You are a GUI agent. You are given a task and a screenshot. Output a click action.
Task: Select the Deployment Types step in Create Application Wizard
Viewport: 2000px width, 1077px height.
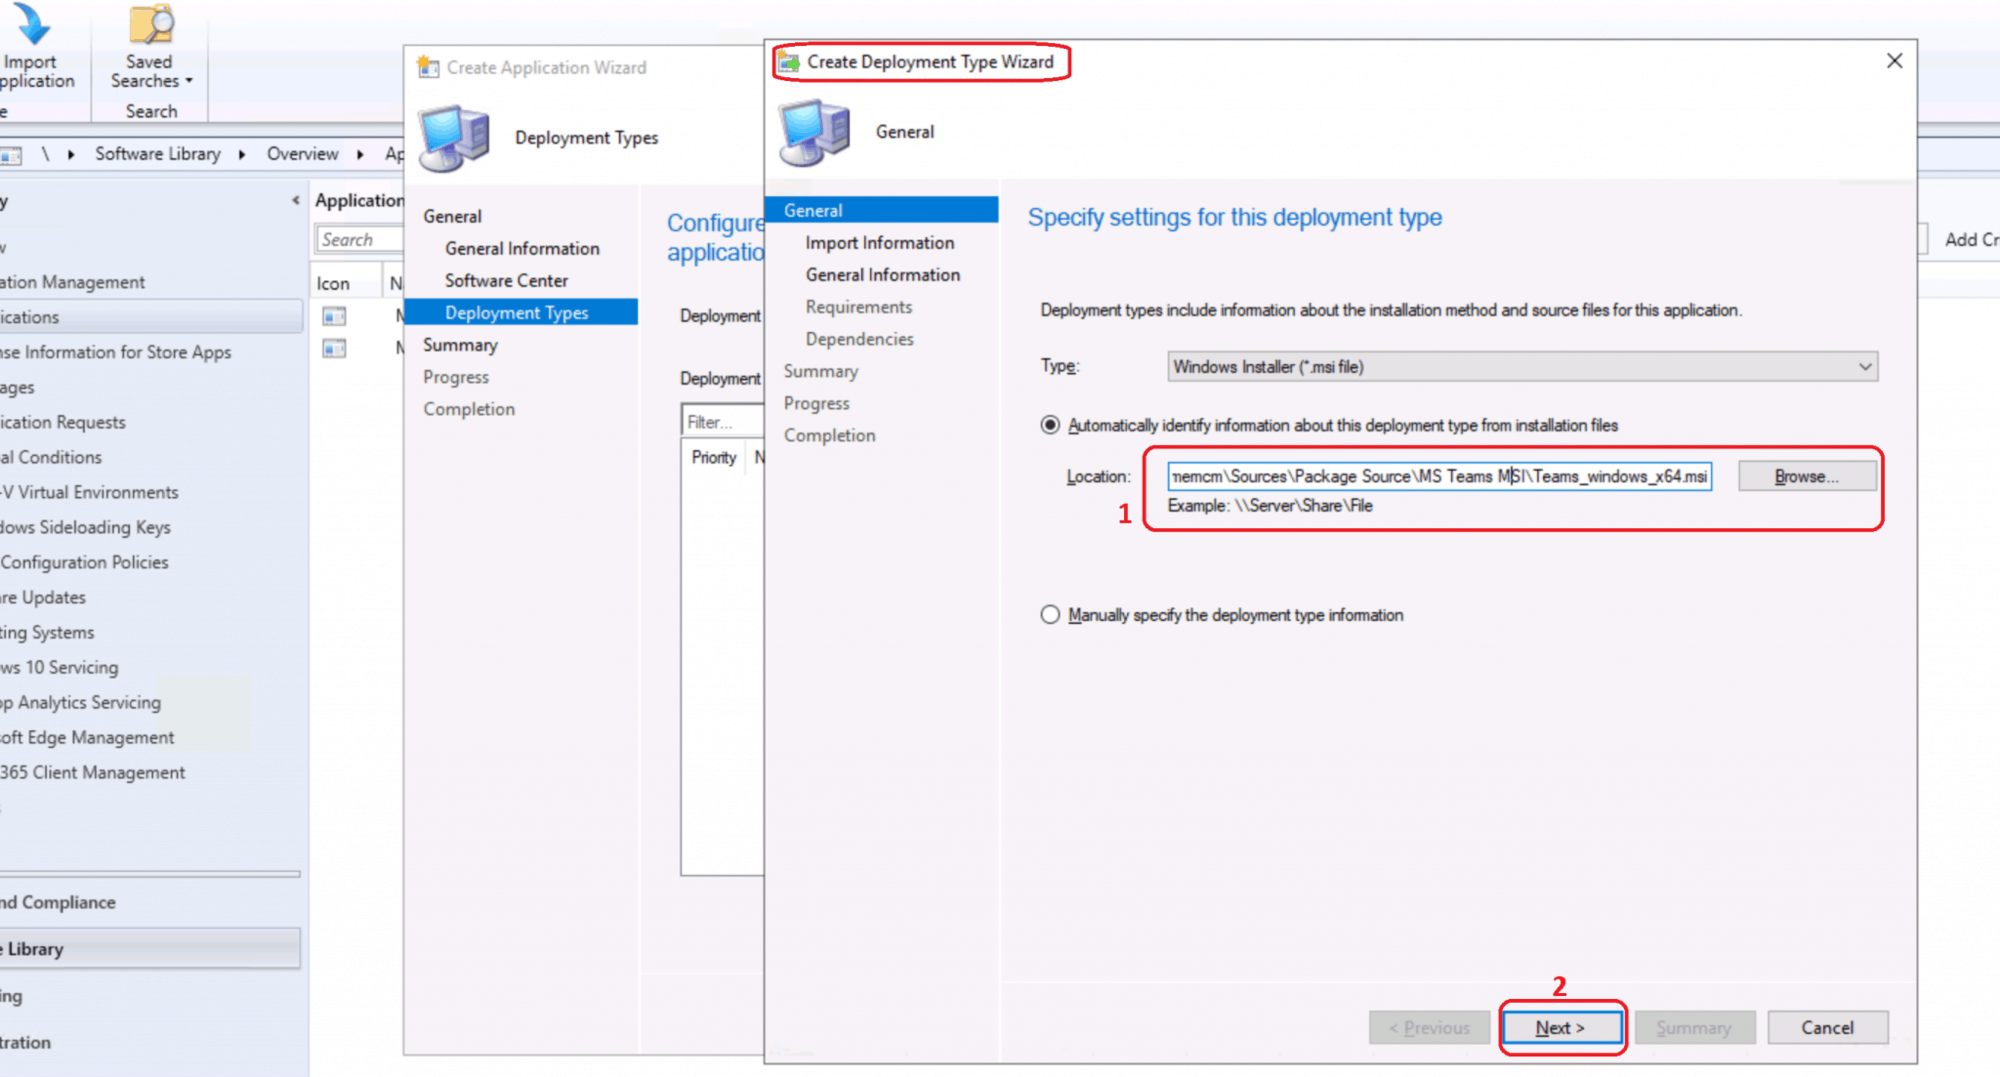516,312
